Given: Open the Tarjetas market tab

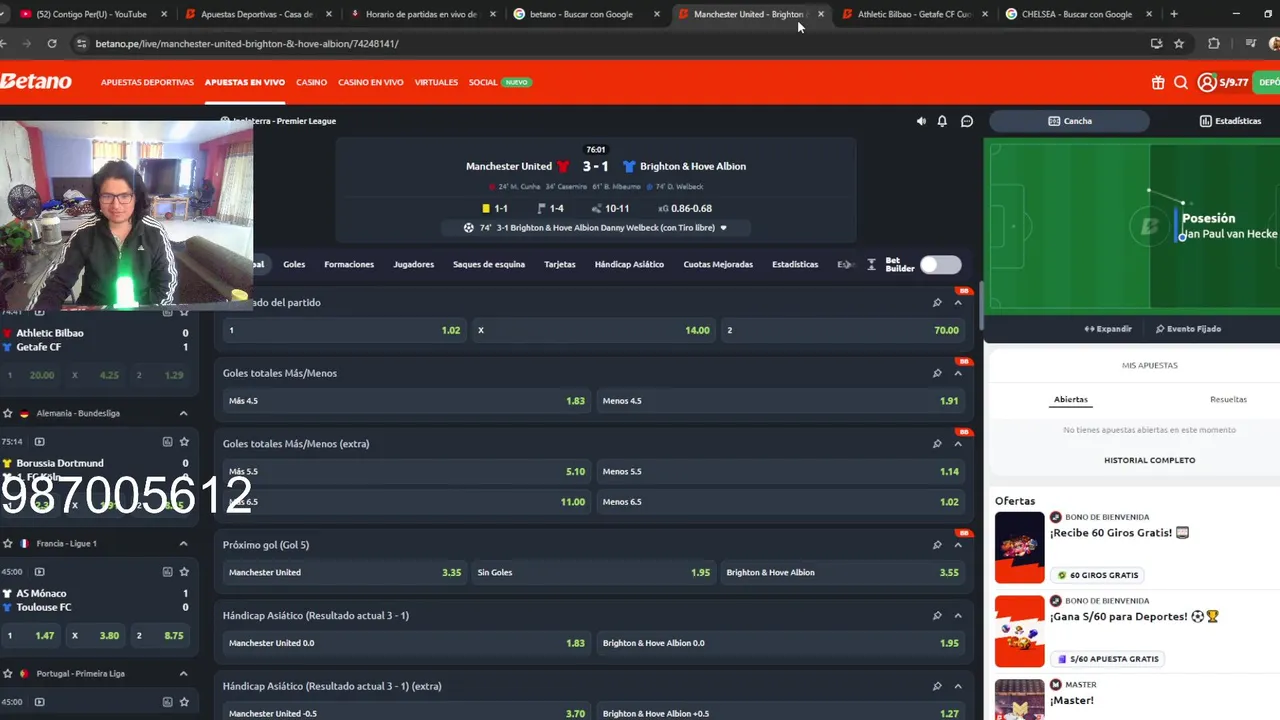Looking at the screenshot, I should (x=560, y=265).
